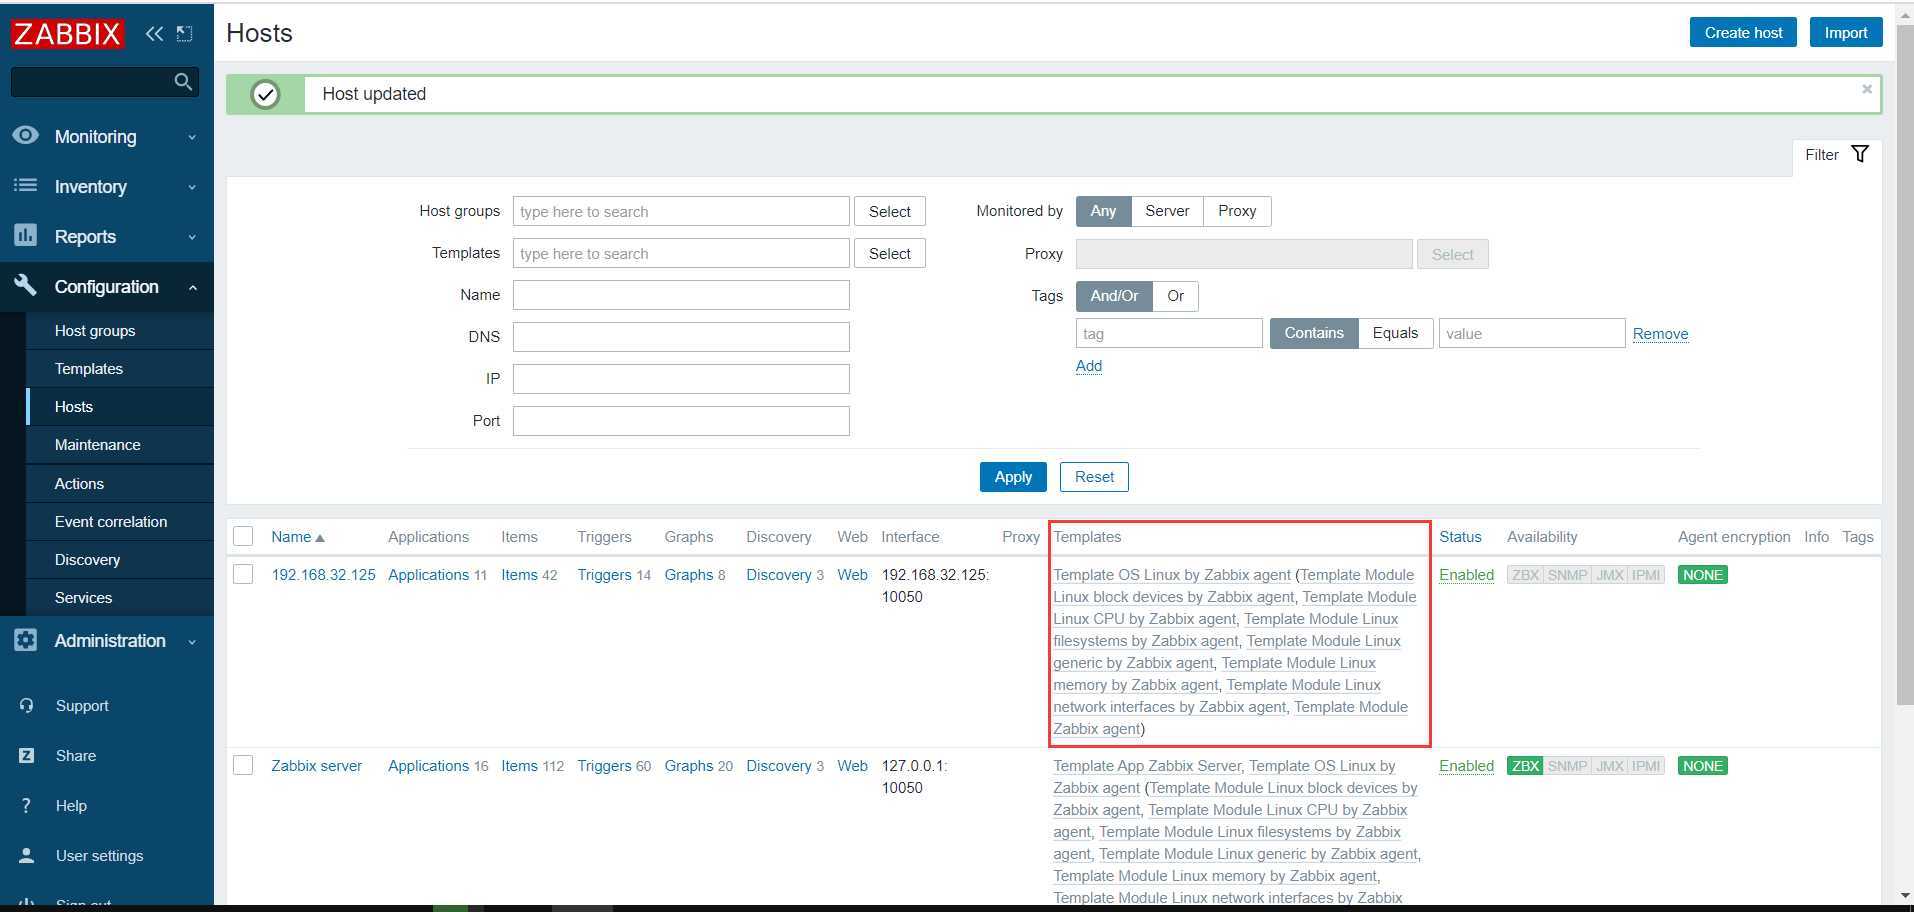Set Monitored by to Proxy
Screen dimensions: 1914x912
click(x=1237, y=211)
